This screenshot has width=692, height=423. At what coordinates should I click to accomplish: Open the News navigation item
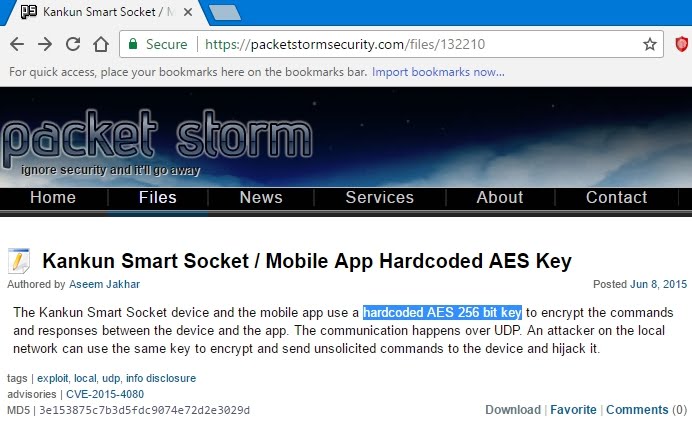(261, 197)
